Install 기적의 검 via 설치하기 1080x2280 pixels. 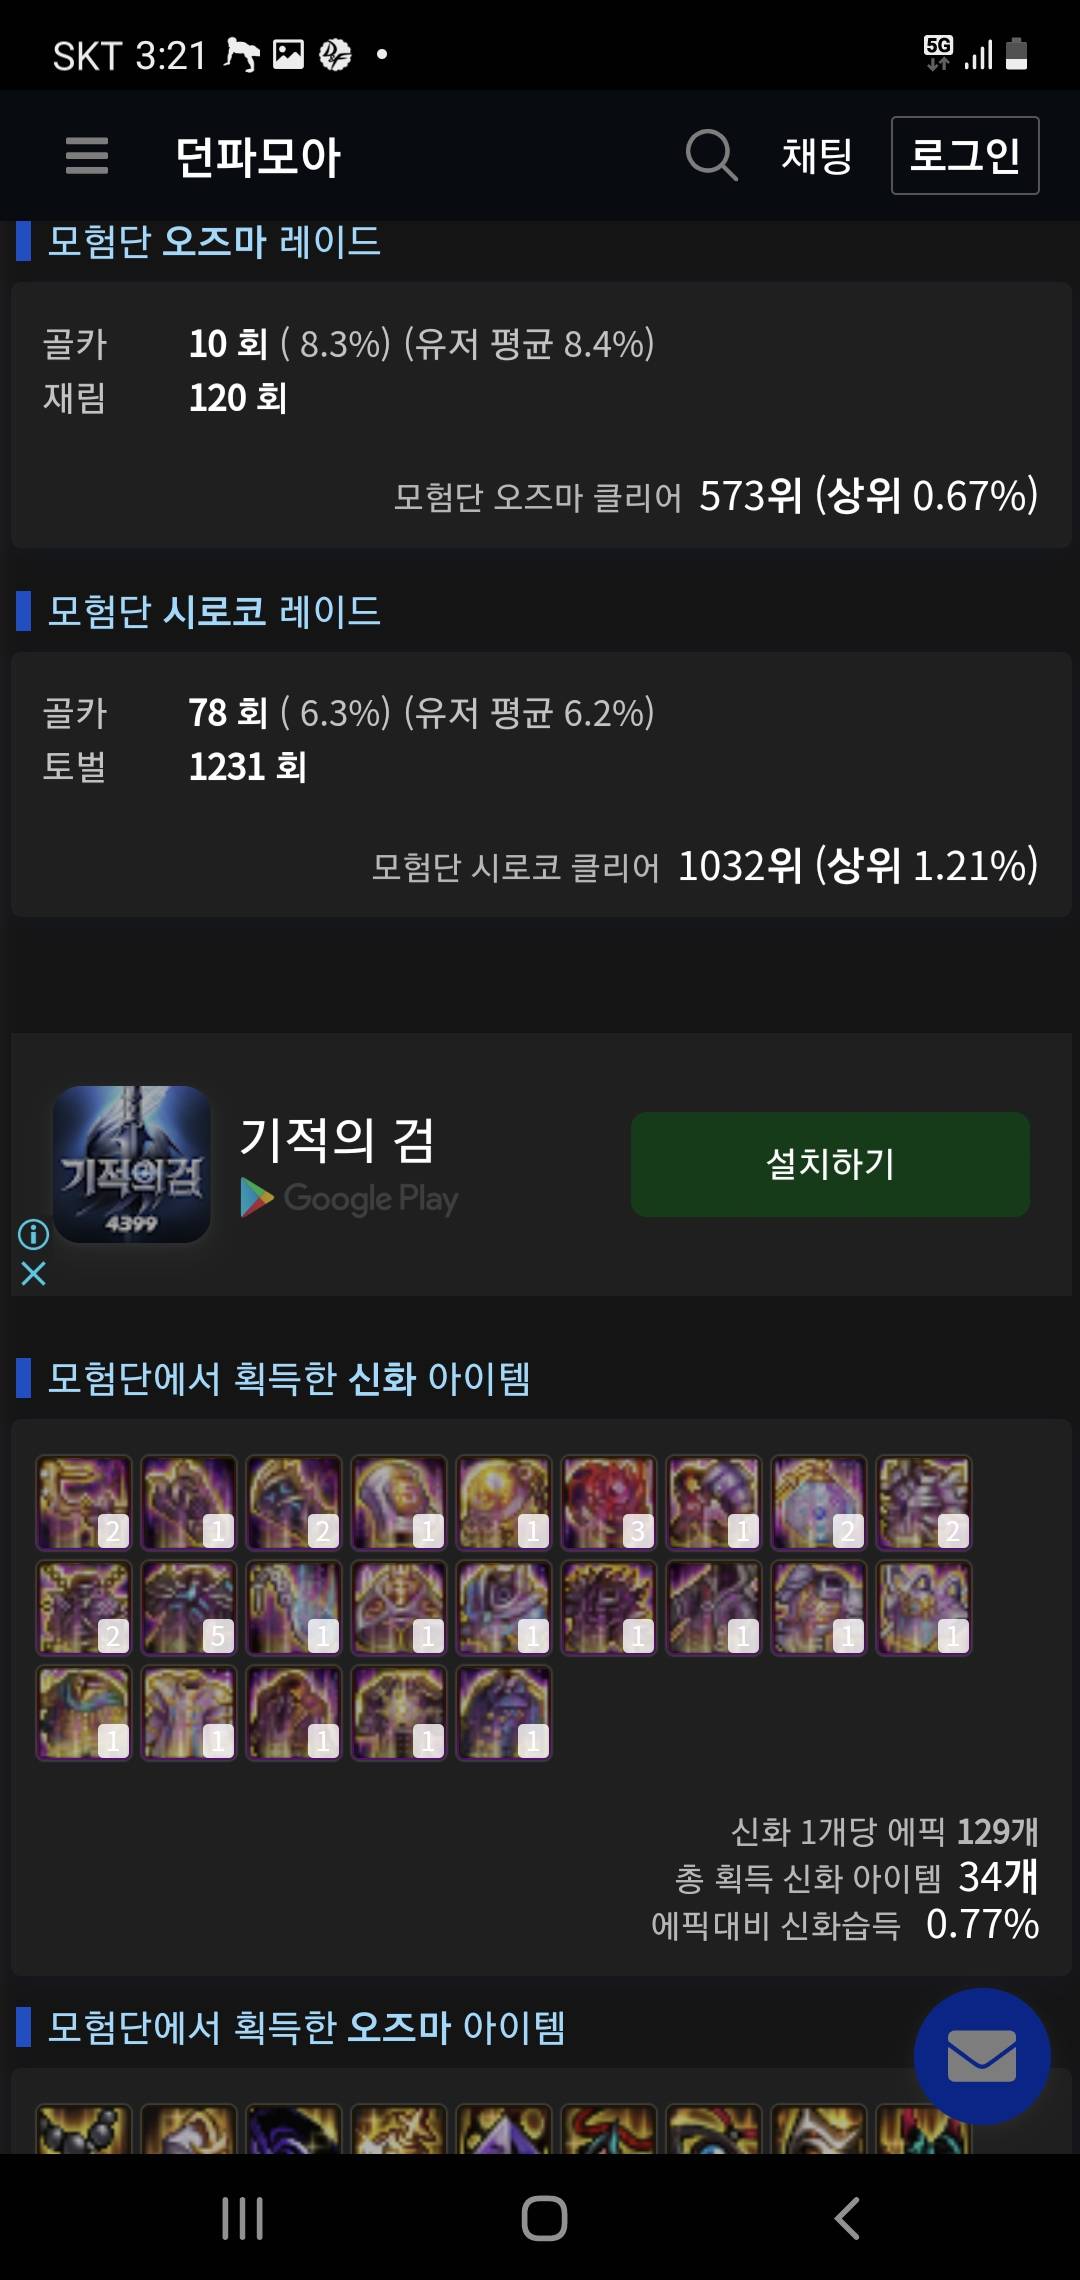(830, 1164)
